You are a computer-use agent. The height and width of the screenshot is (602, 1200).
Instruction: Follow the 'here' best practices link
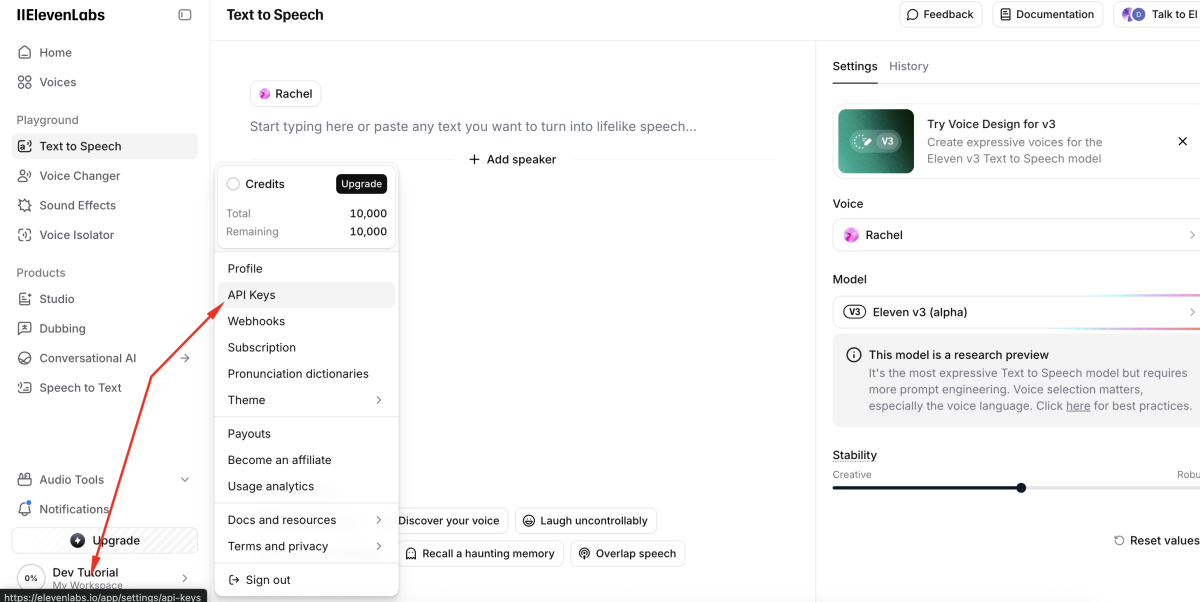pos(1078,406)
